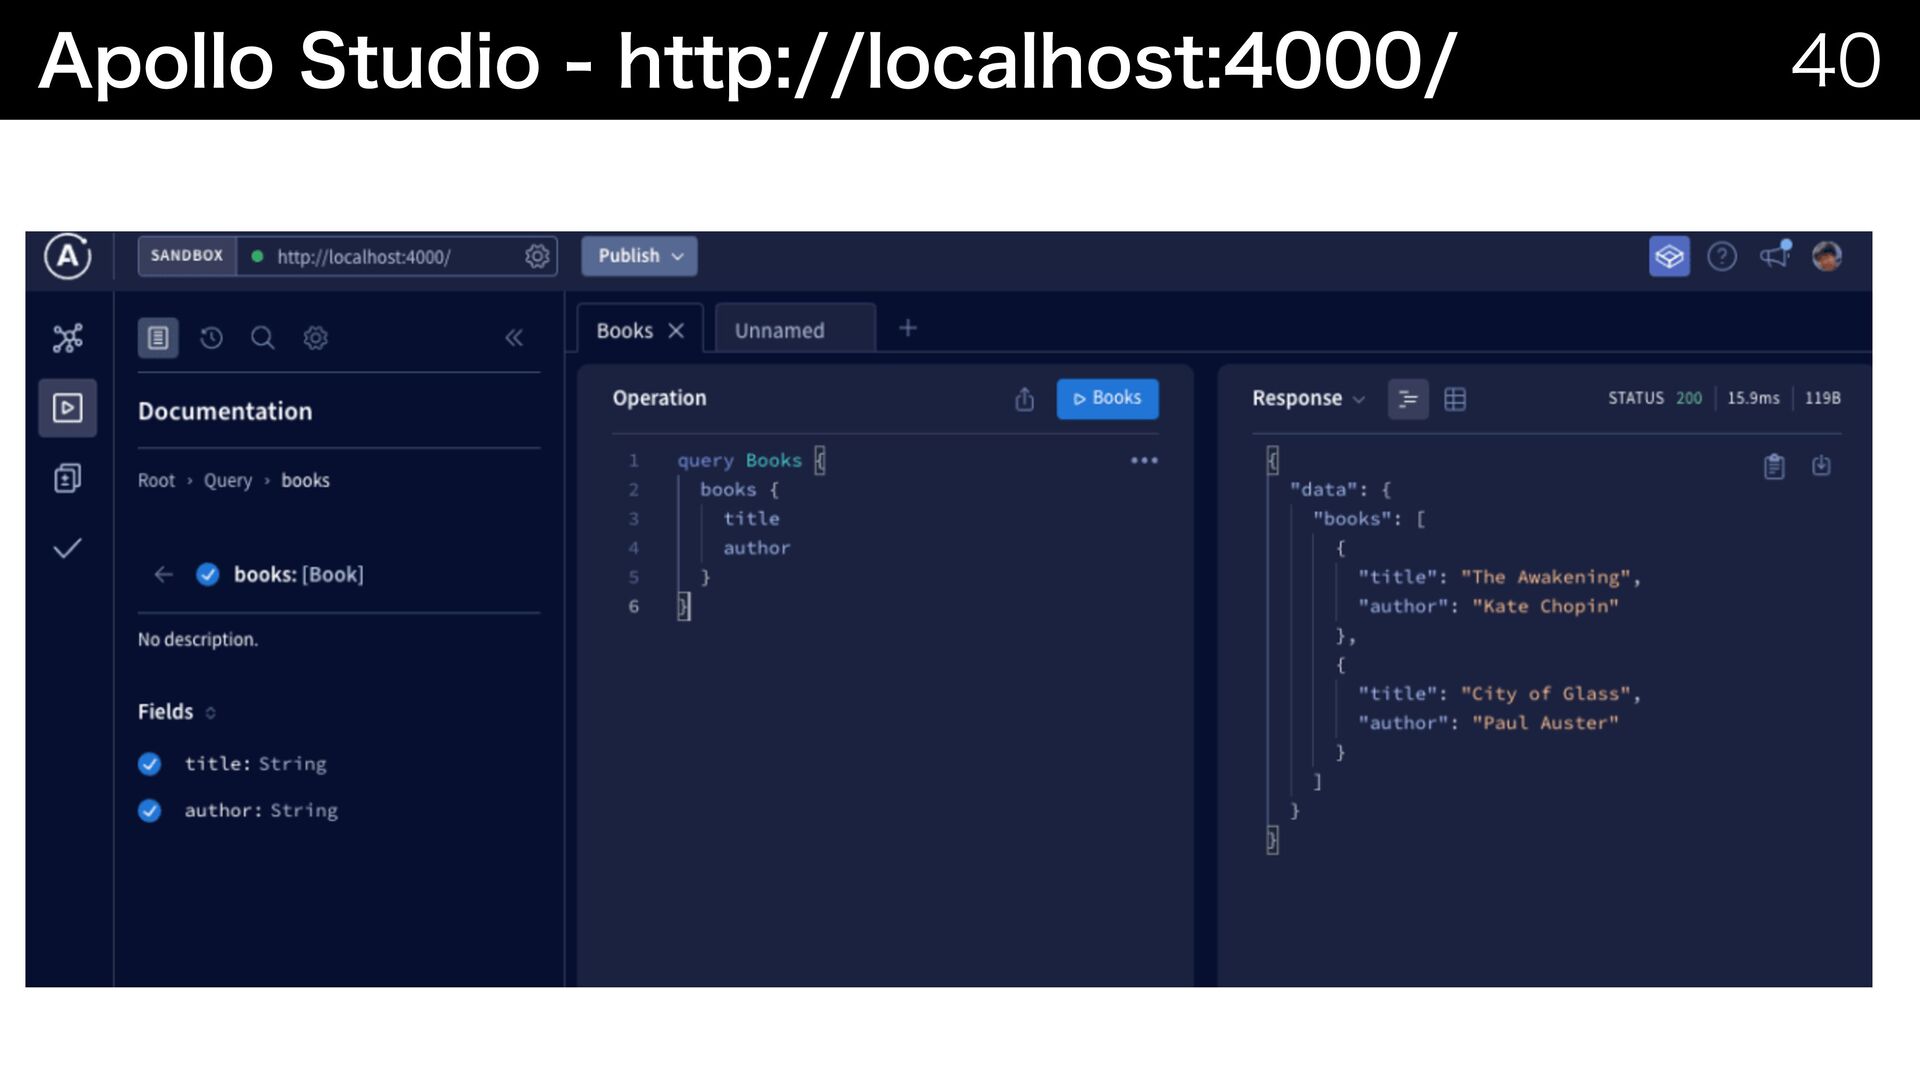Close the Books tab
Image resolution: width=1920 pixels, height=1080 pixels.
(x=676, y=331)
